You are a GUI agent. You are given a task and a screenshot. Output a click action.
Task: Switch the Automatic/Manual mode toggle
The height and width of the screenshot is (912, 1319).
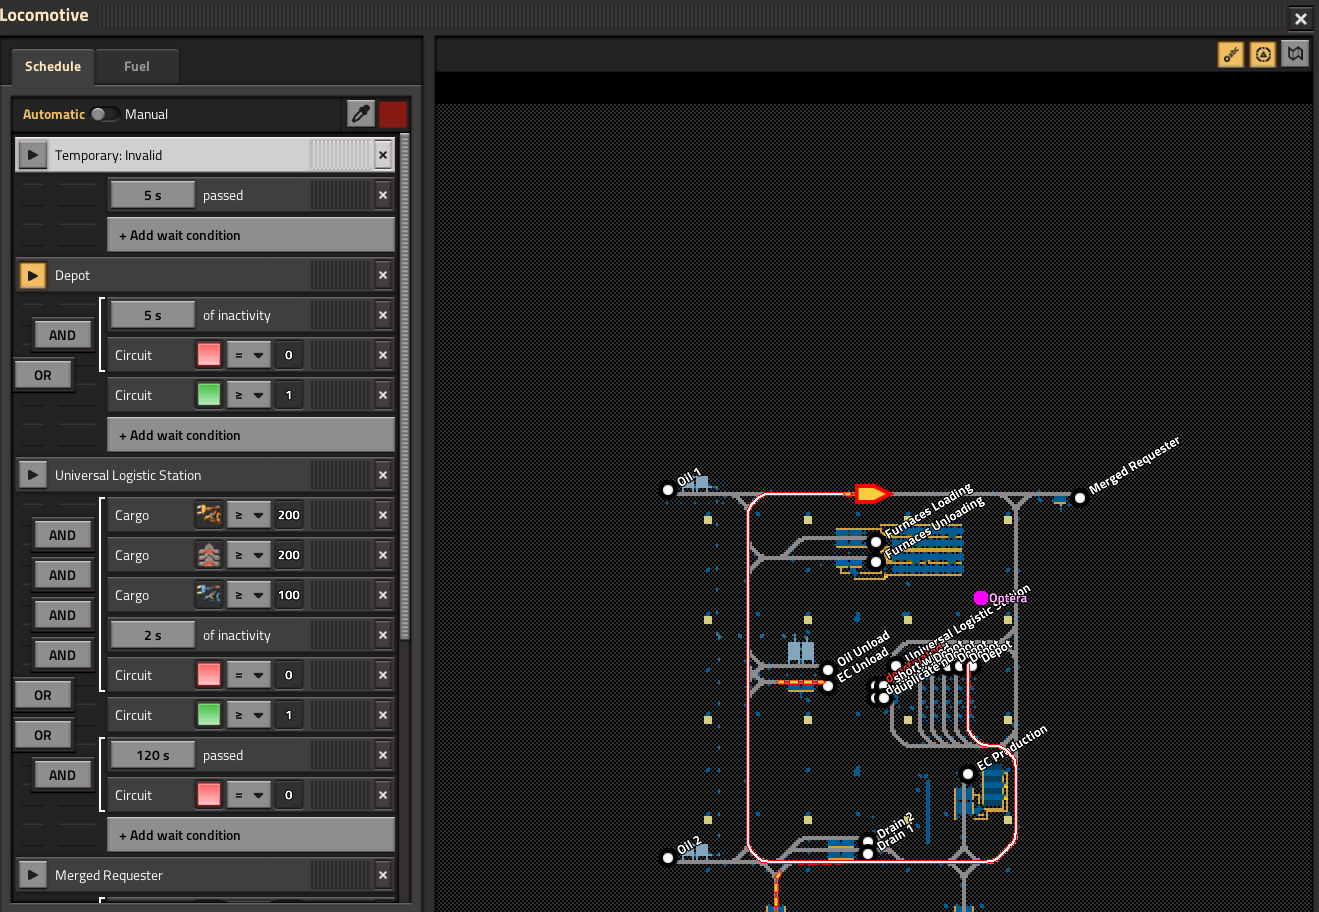coord(104,114)
